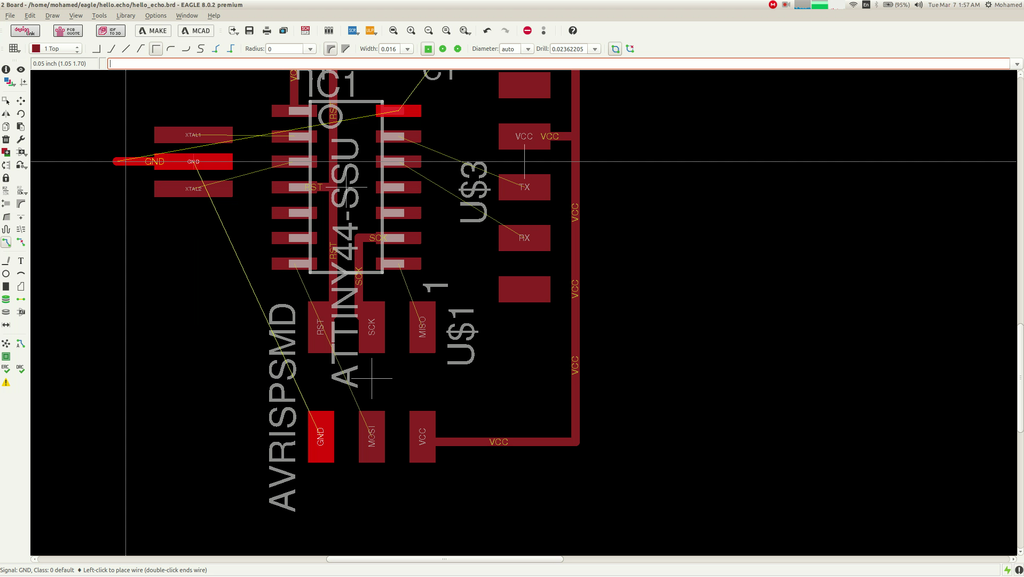Run the DRC design rule check

[x=21, y=369]
